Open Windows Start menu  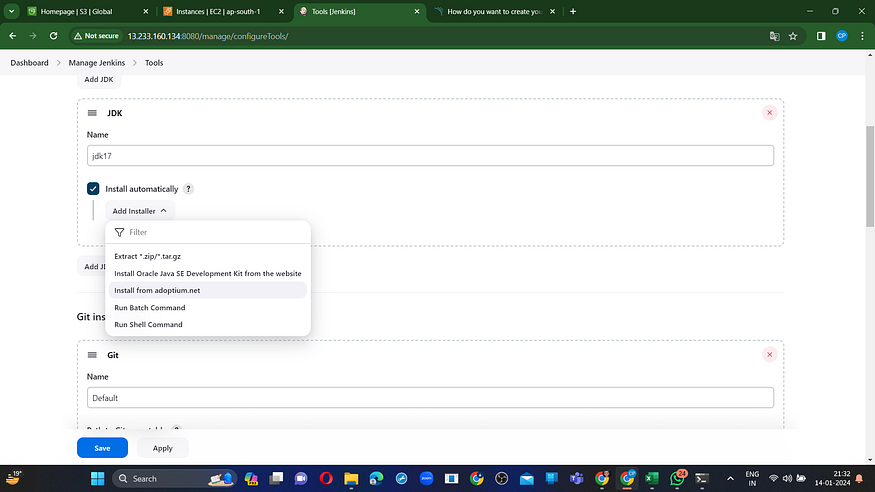(x=98, y=479)
